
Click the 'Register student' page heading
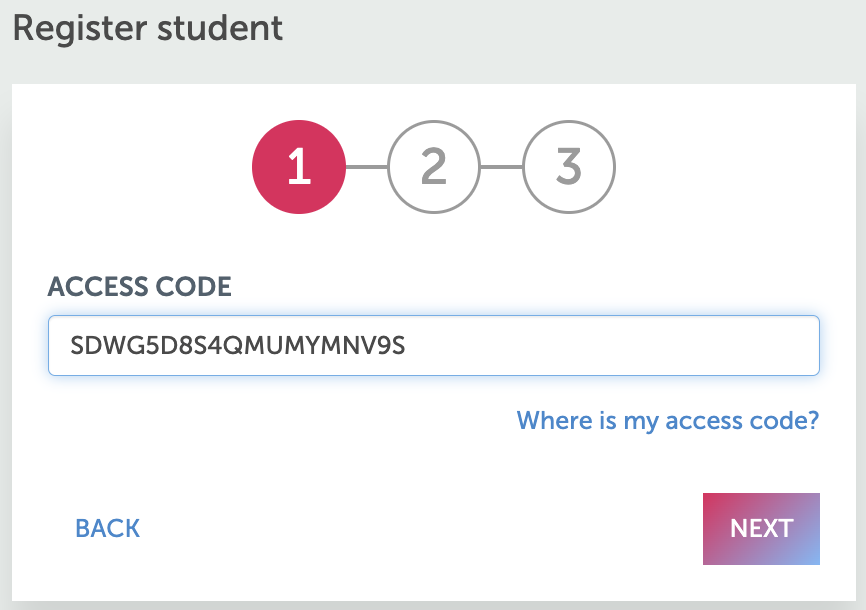coord(148,28)
